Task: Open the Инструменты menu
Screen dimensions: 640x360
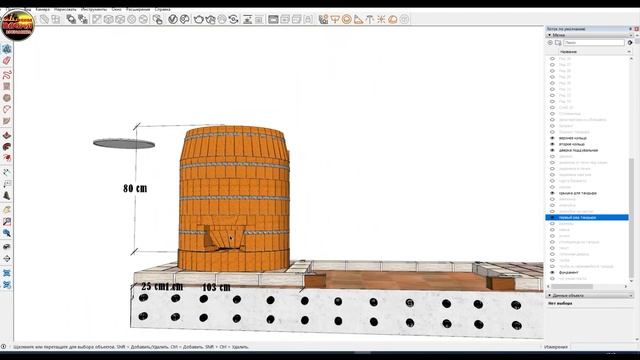Action: [x=94, y=9]
